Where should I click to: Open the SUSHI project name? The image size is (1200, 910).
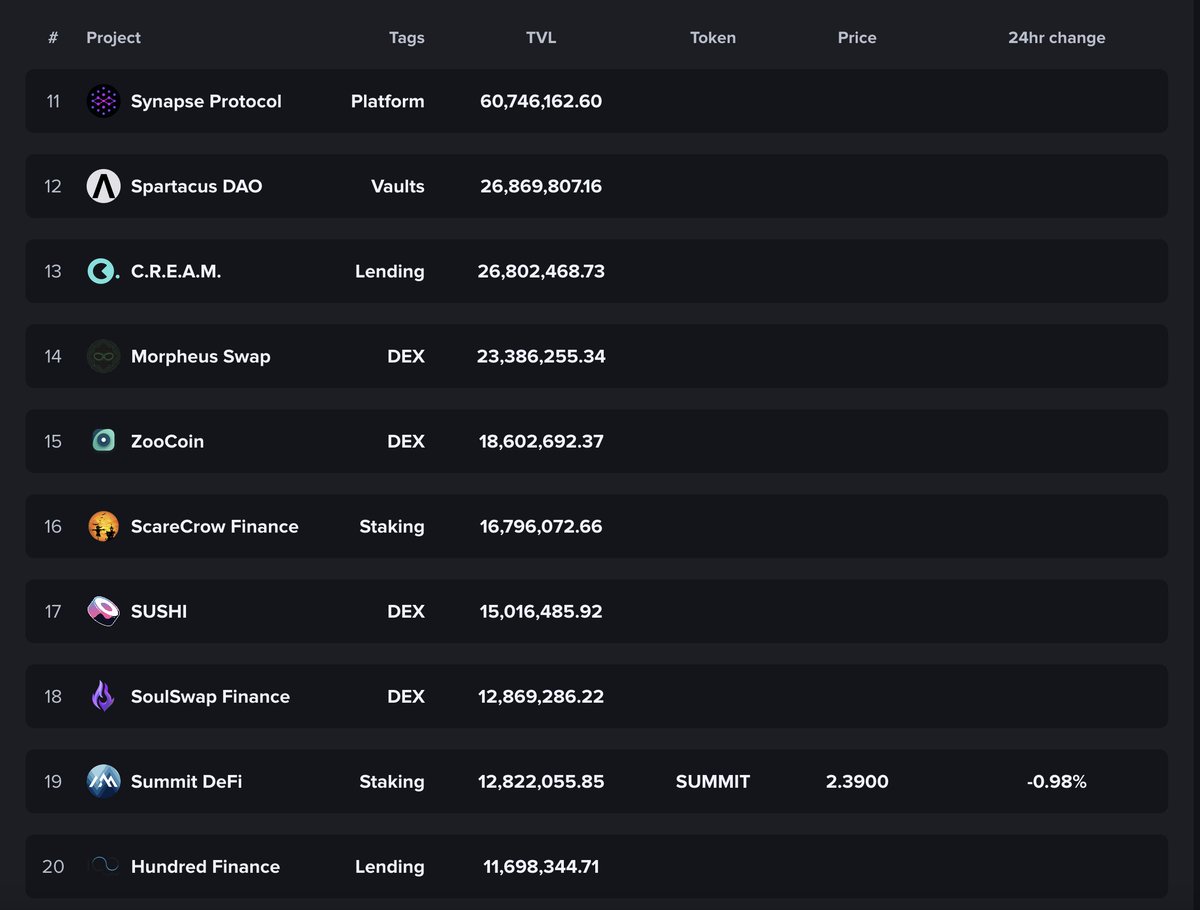(x=159, y=611)
